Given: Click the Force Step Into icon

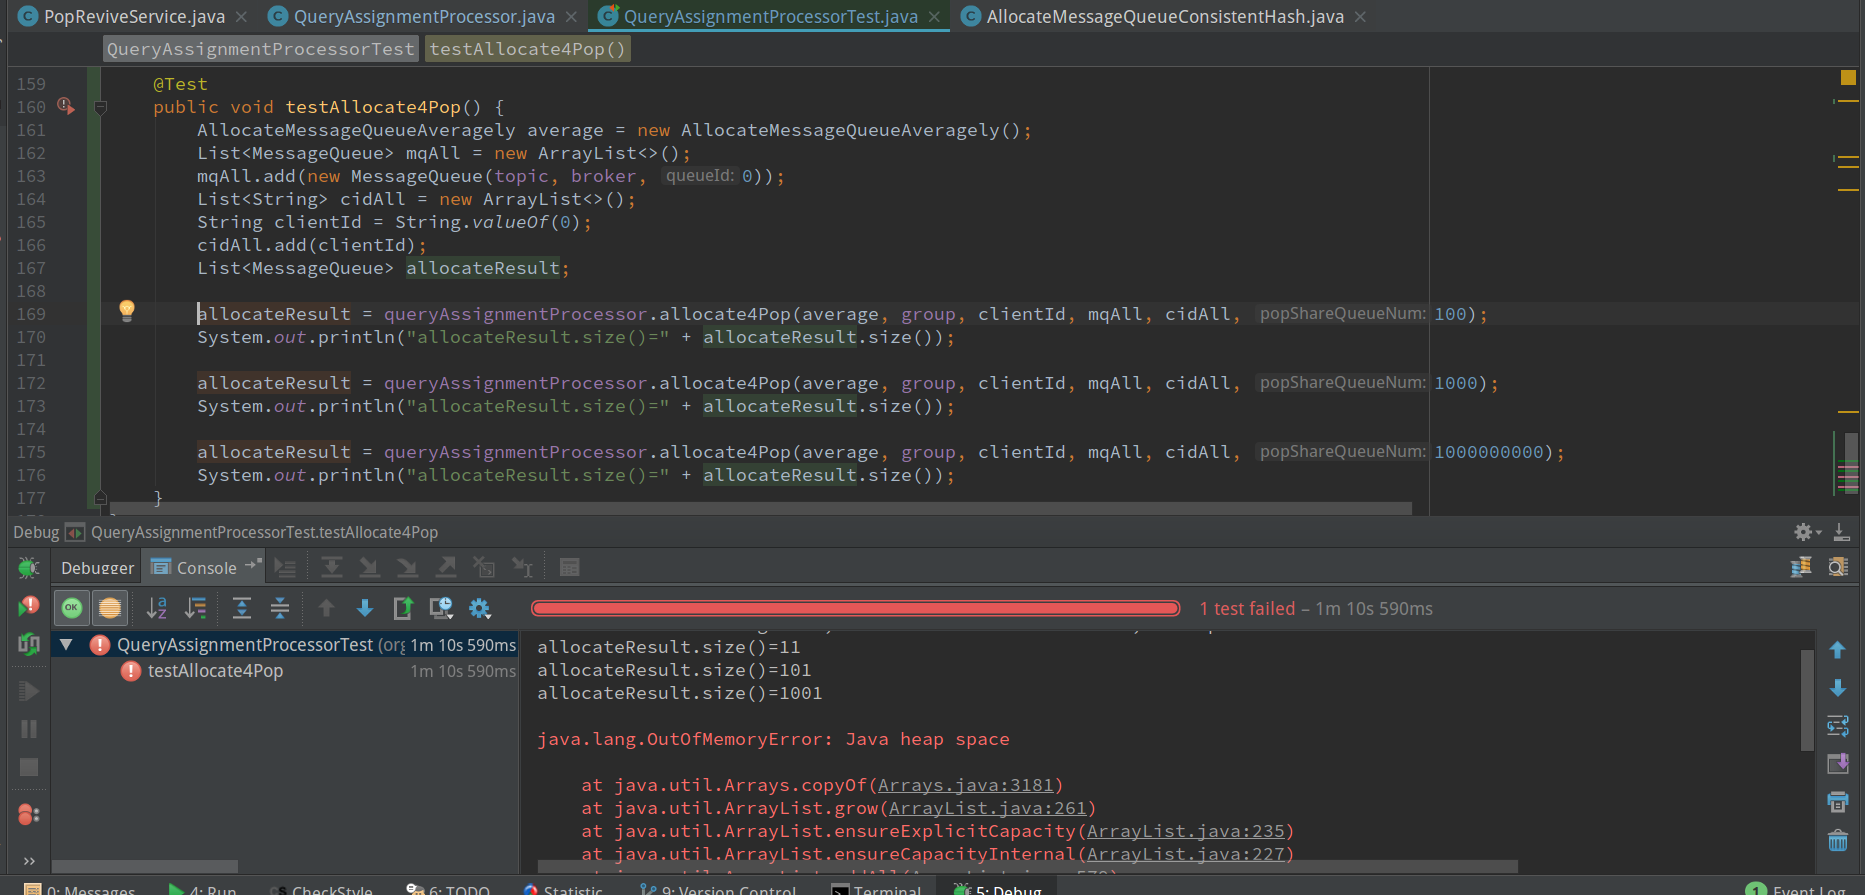Looking at the screenshot, I should 407,568.
